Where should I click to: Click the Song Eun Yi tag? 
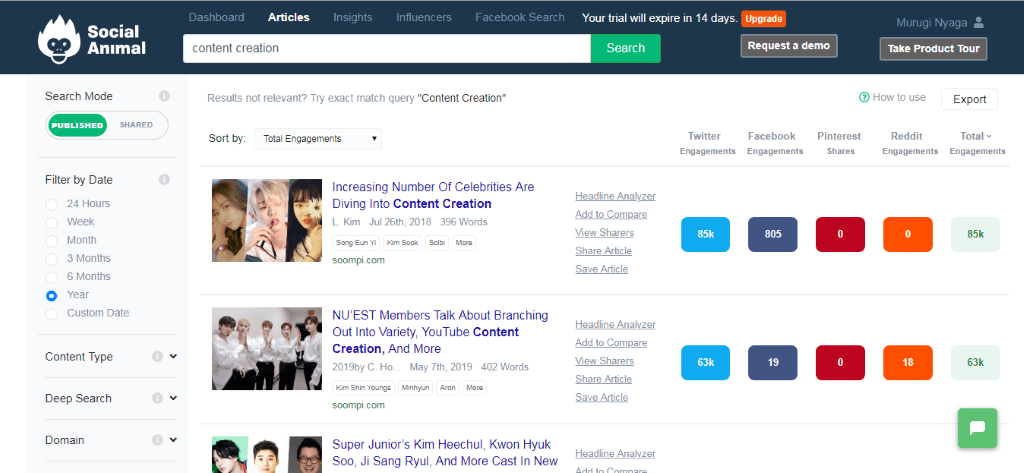(x=355, y=243)
